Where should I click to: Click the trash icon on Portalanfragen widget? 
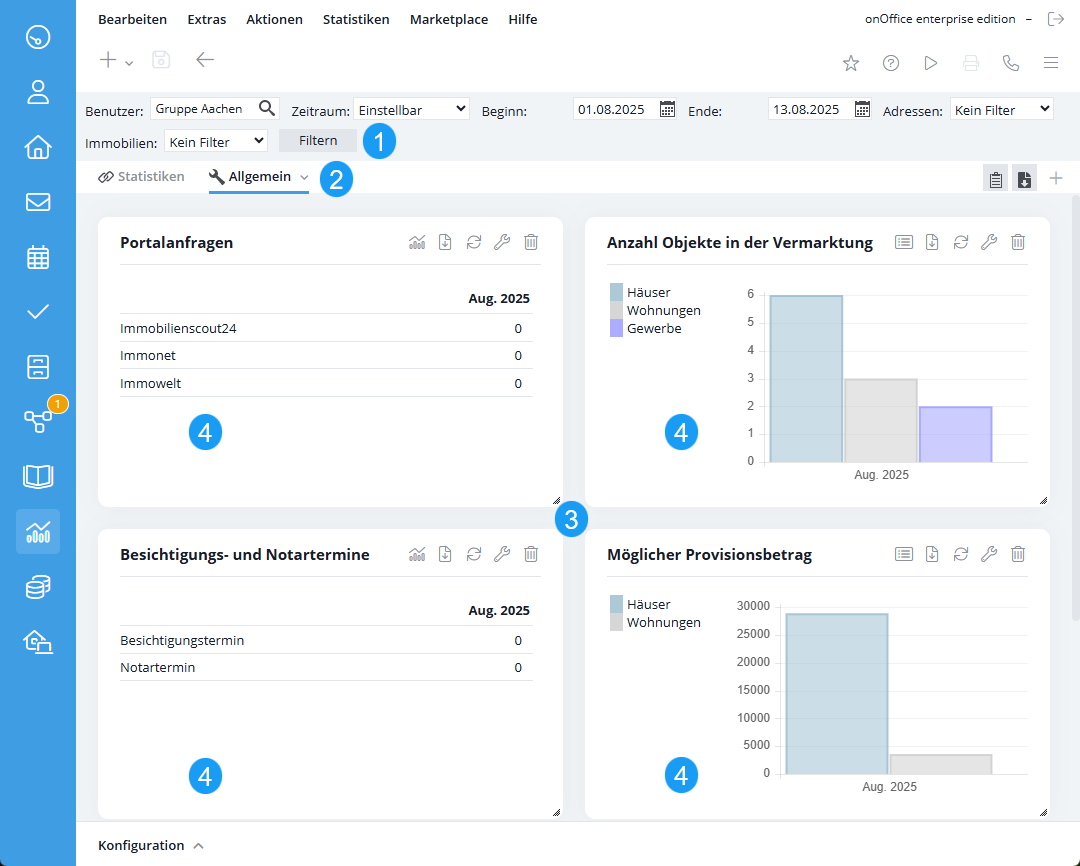531,242
